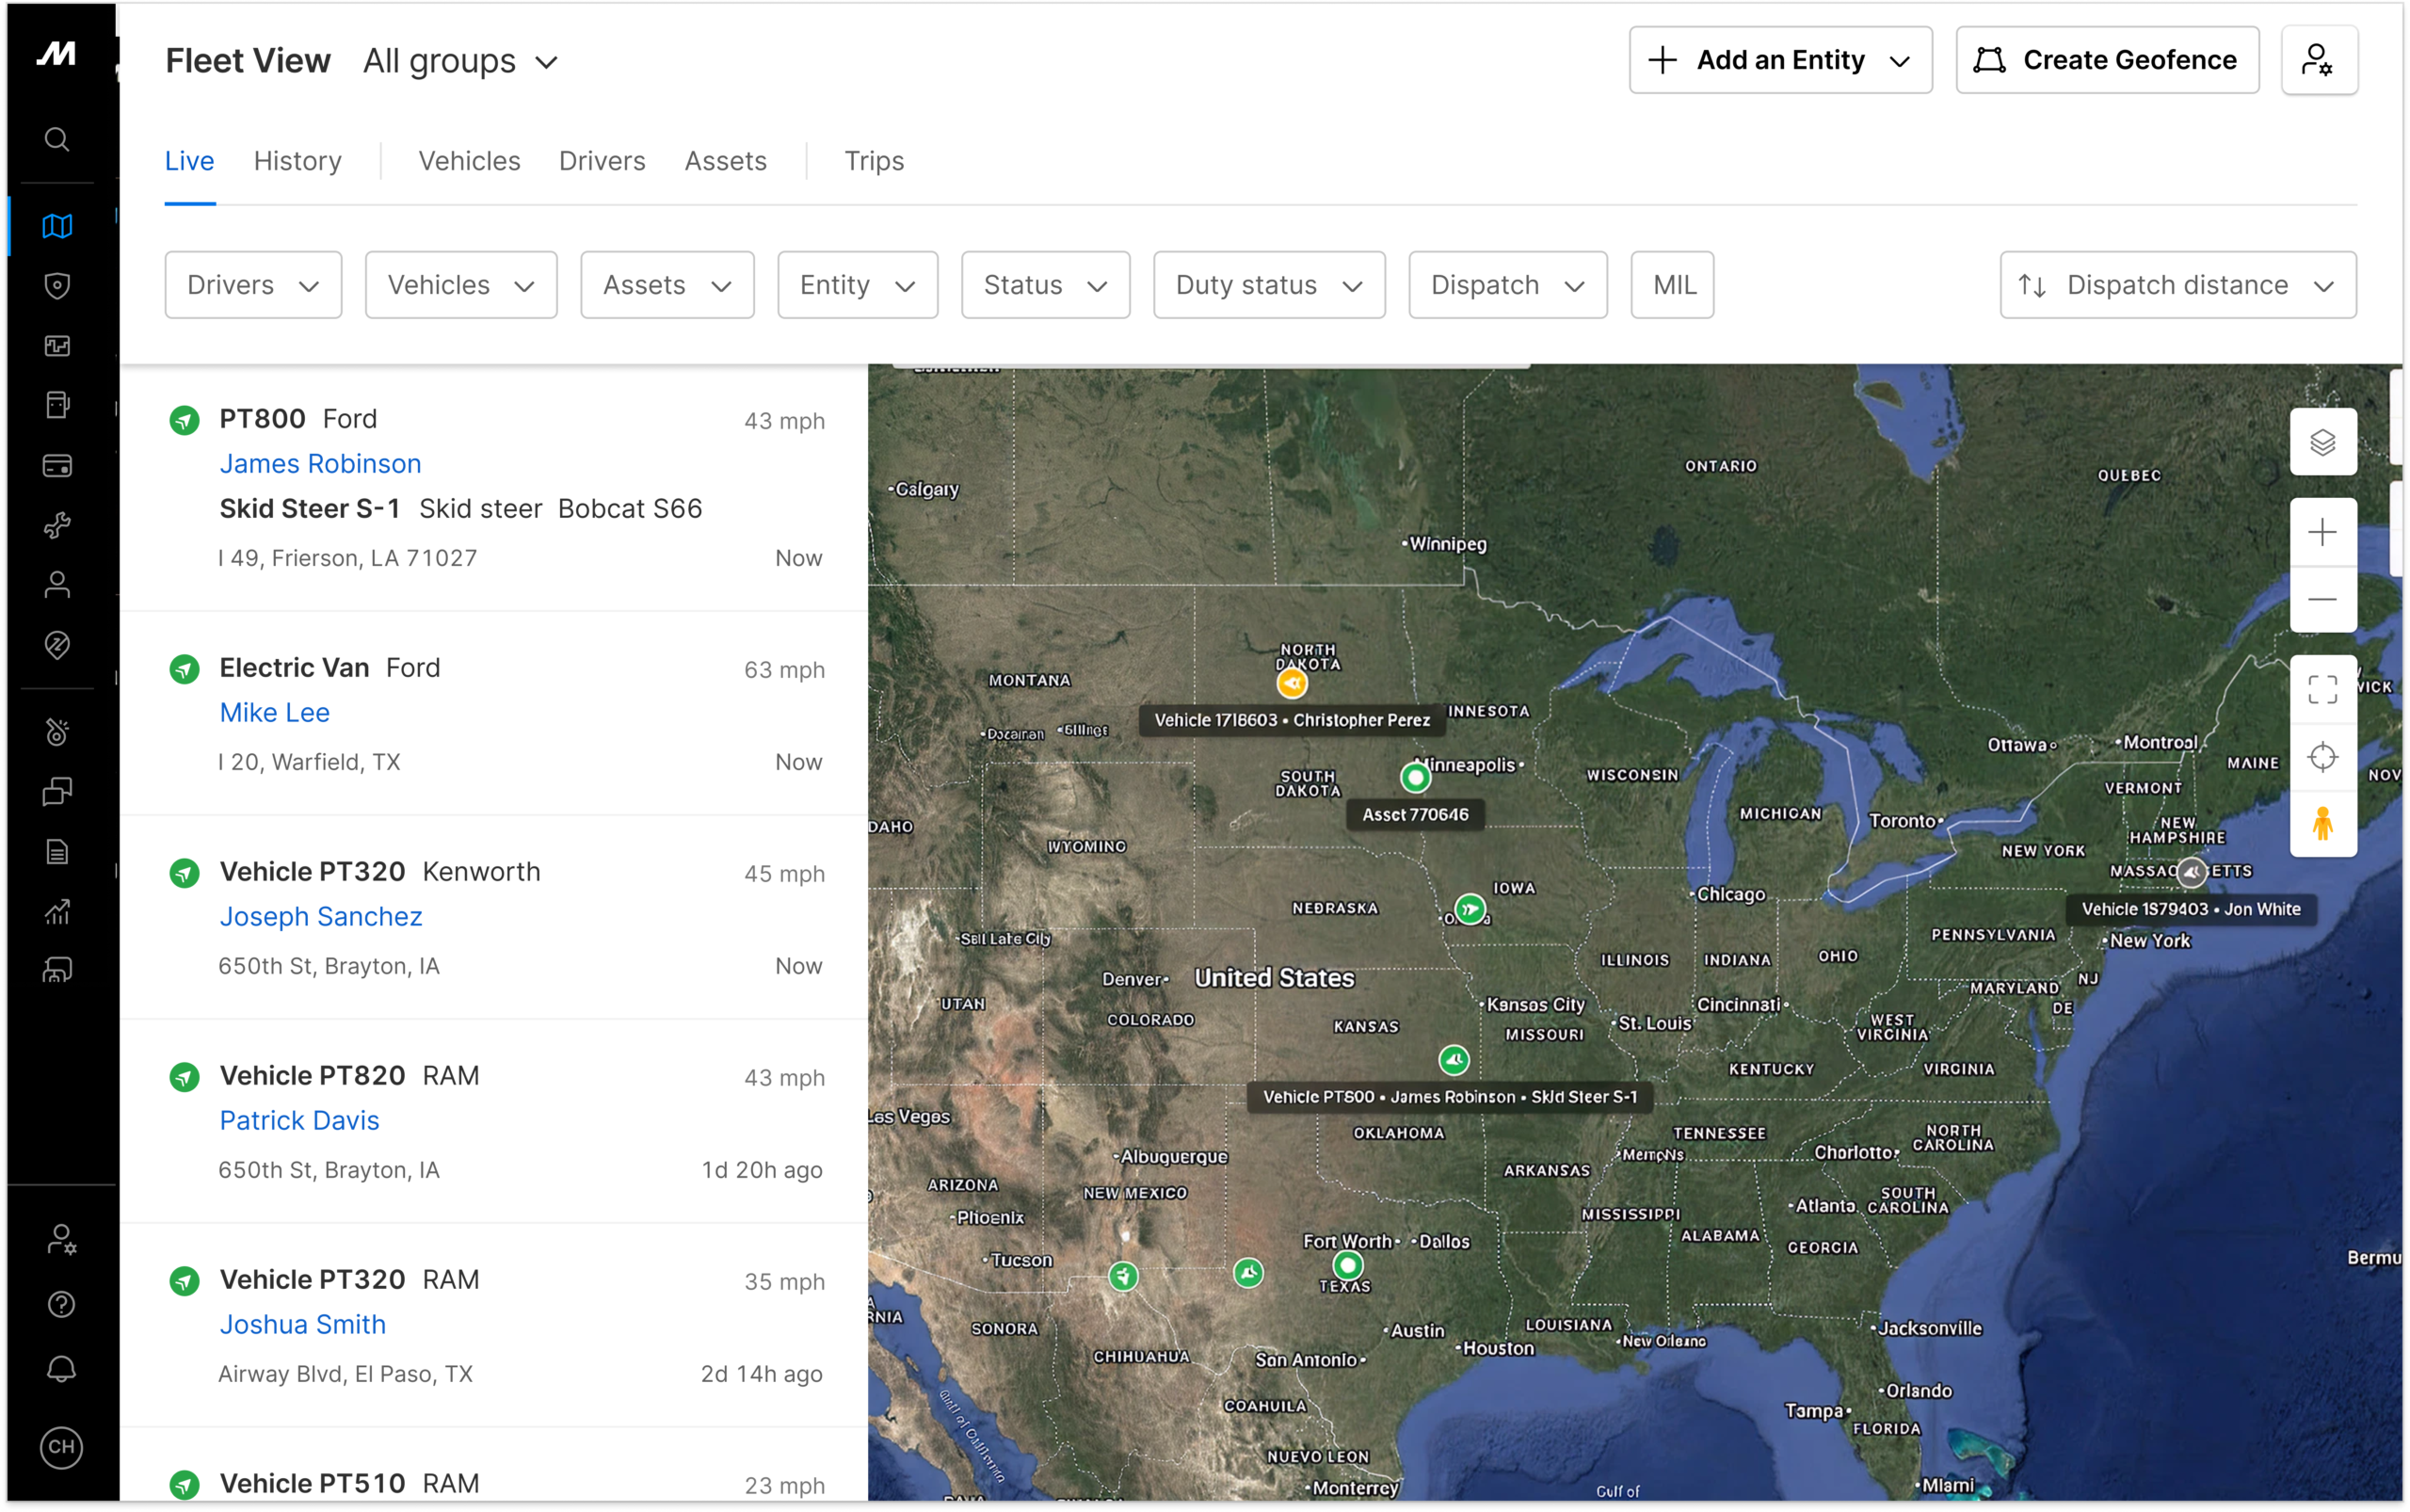Switch to the Live tab

(x=189, y=161)
